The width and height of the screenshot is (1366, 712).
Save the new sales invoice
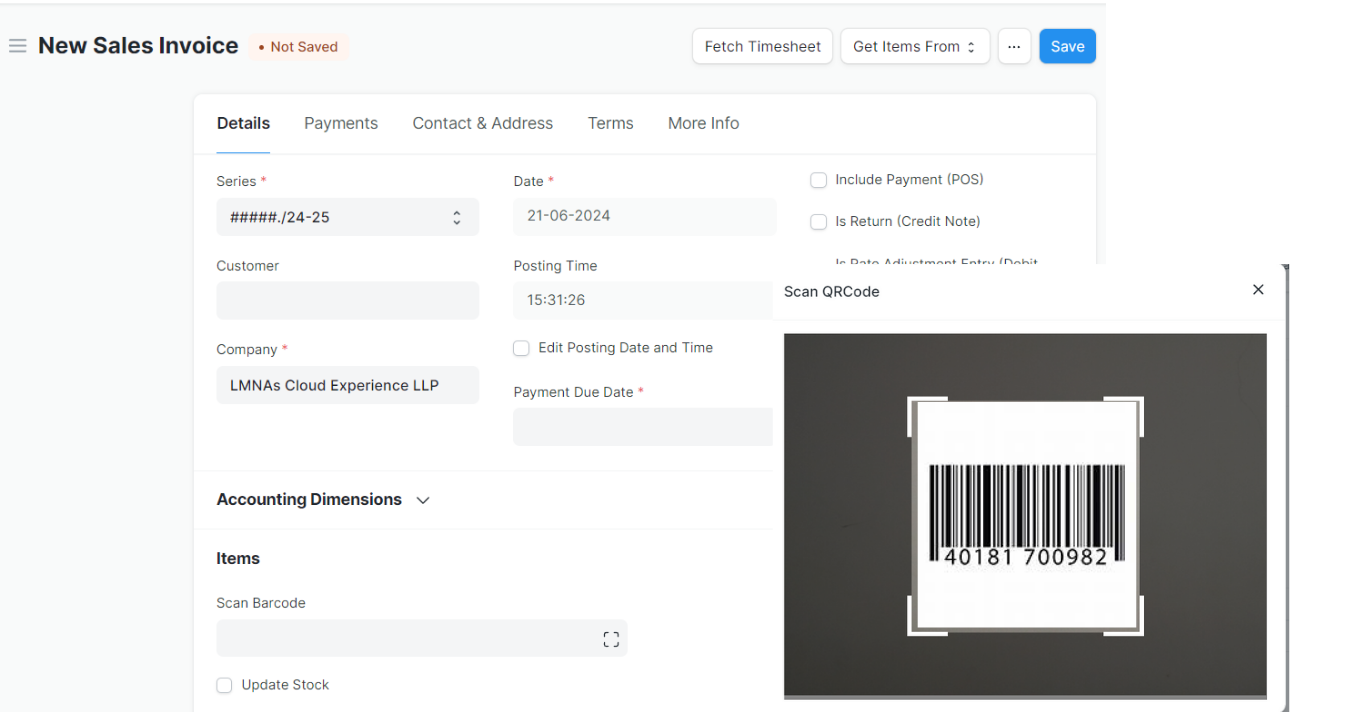[1067, 46]
